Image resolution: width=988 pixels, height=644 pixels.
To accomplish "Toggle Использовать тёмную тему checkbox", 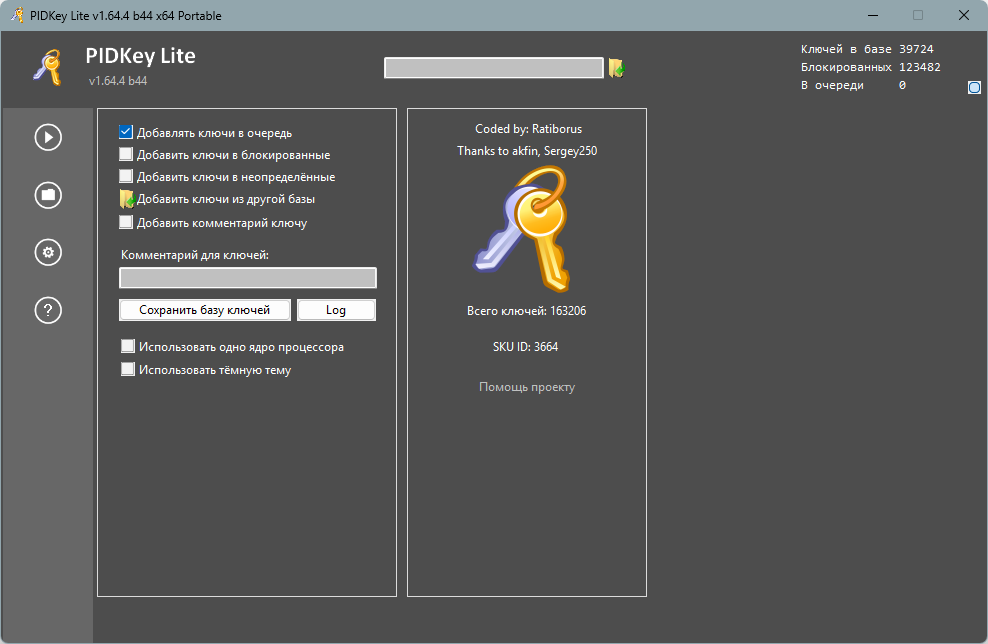I will point(128,369).
